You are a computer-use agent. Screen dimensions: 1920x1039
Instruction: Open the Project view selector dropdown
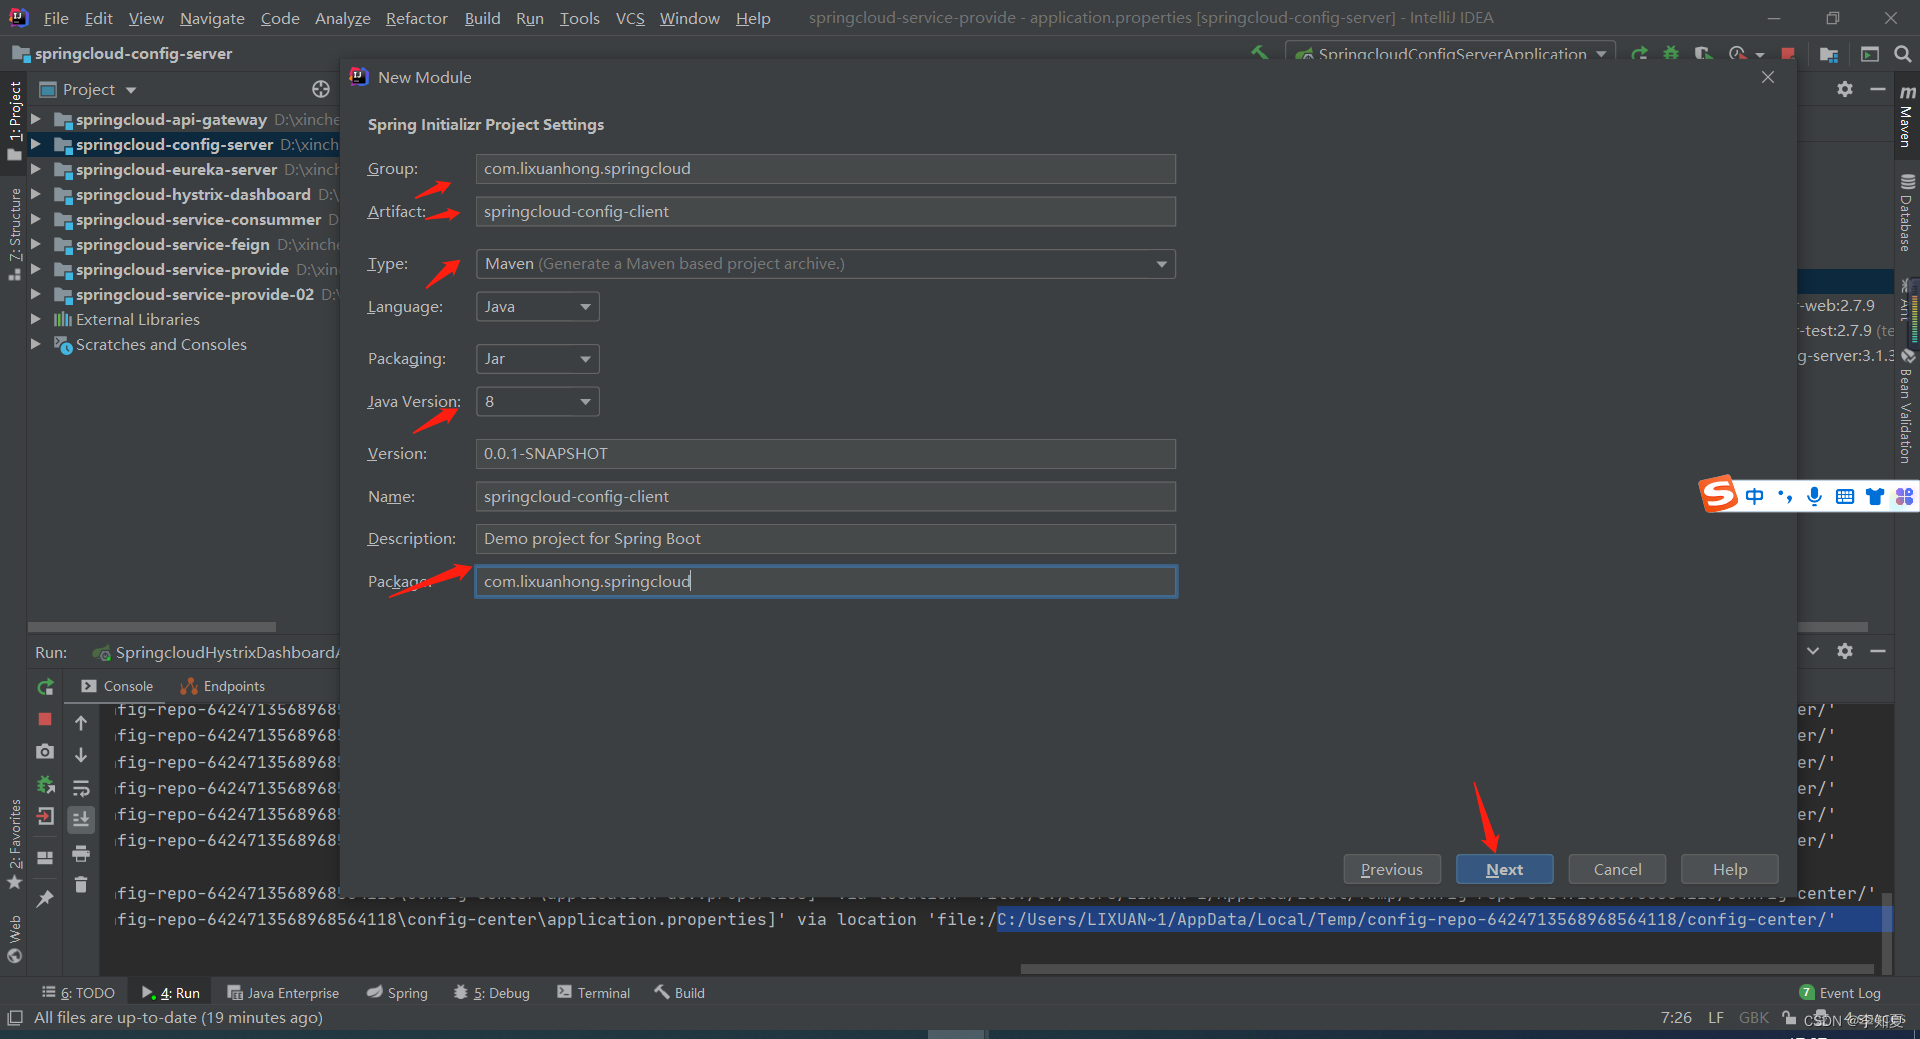point(88,89)
